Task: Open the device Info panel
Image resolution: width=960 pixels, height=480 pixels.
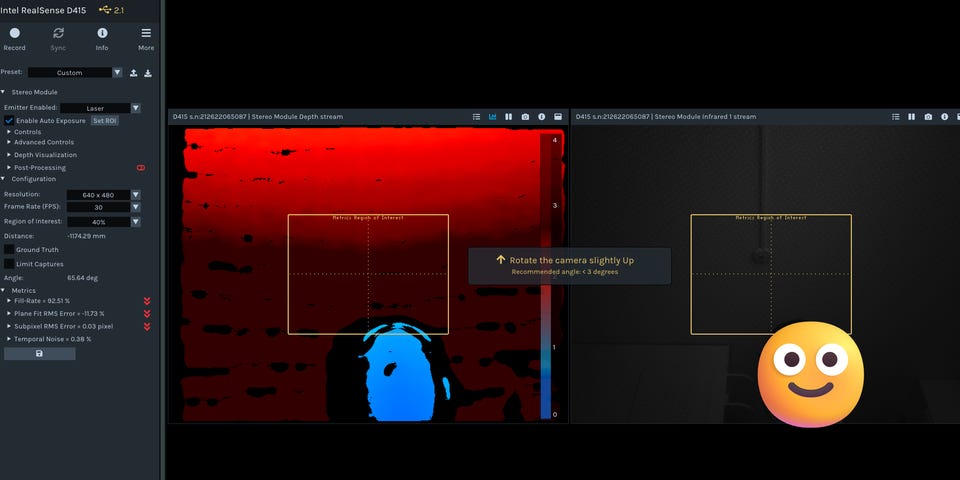Action: click(102, 39)
